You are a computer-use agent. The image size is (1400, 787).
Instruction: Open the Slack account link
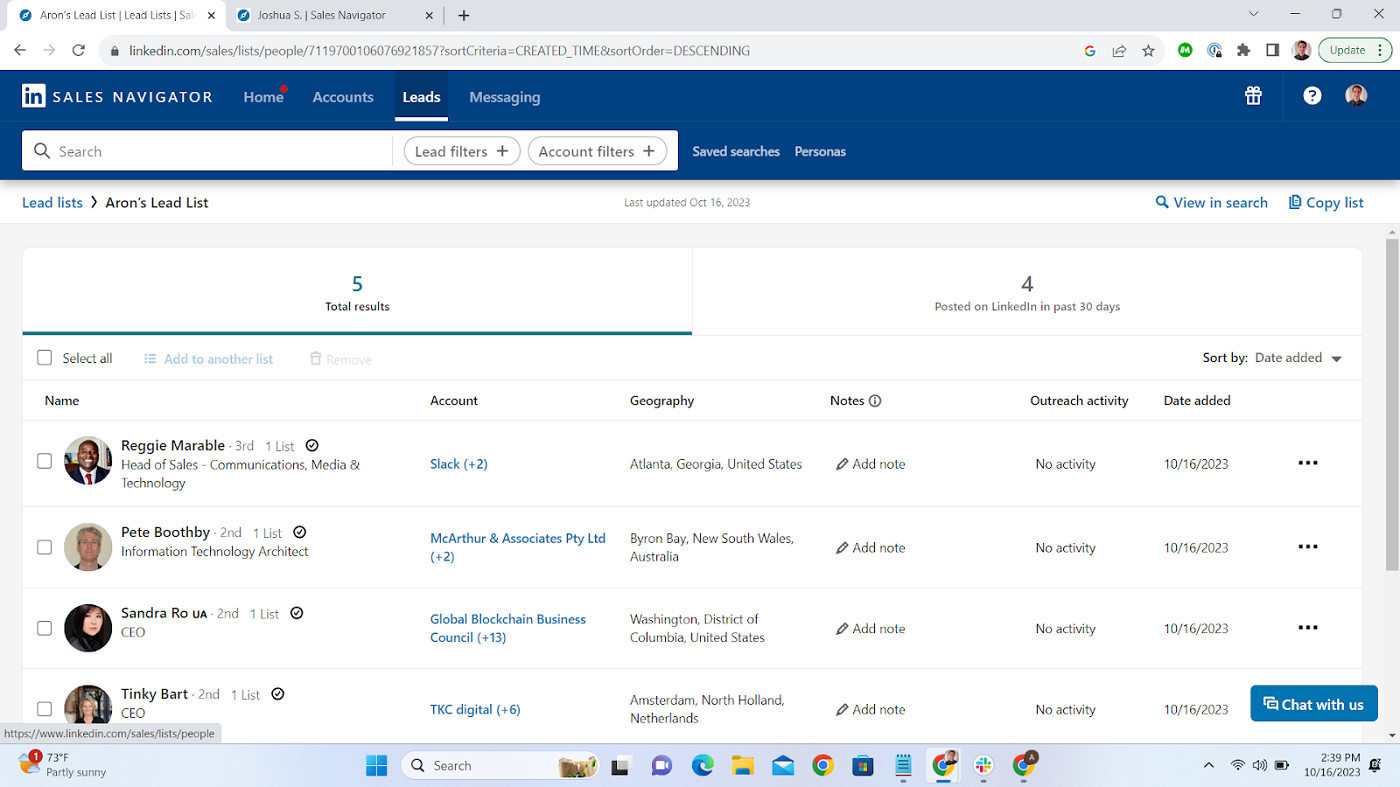click(445, 463)
